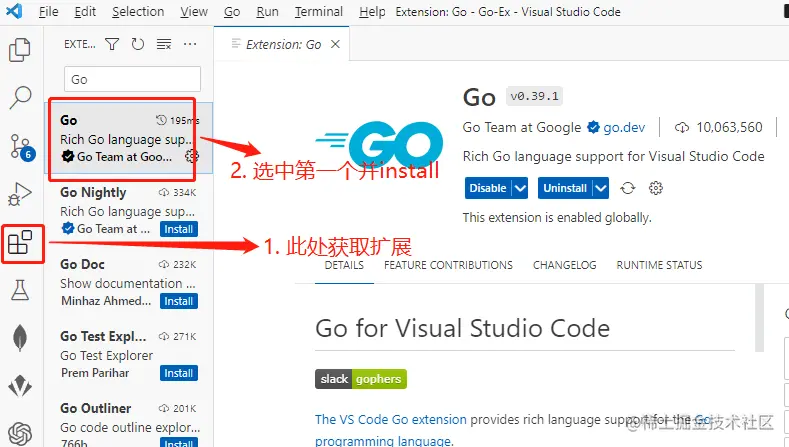
Task: Click the EXTE... panel title
Action: point(80,44)
